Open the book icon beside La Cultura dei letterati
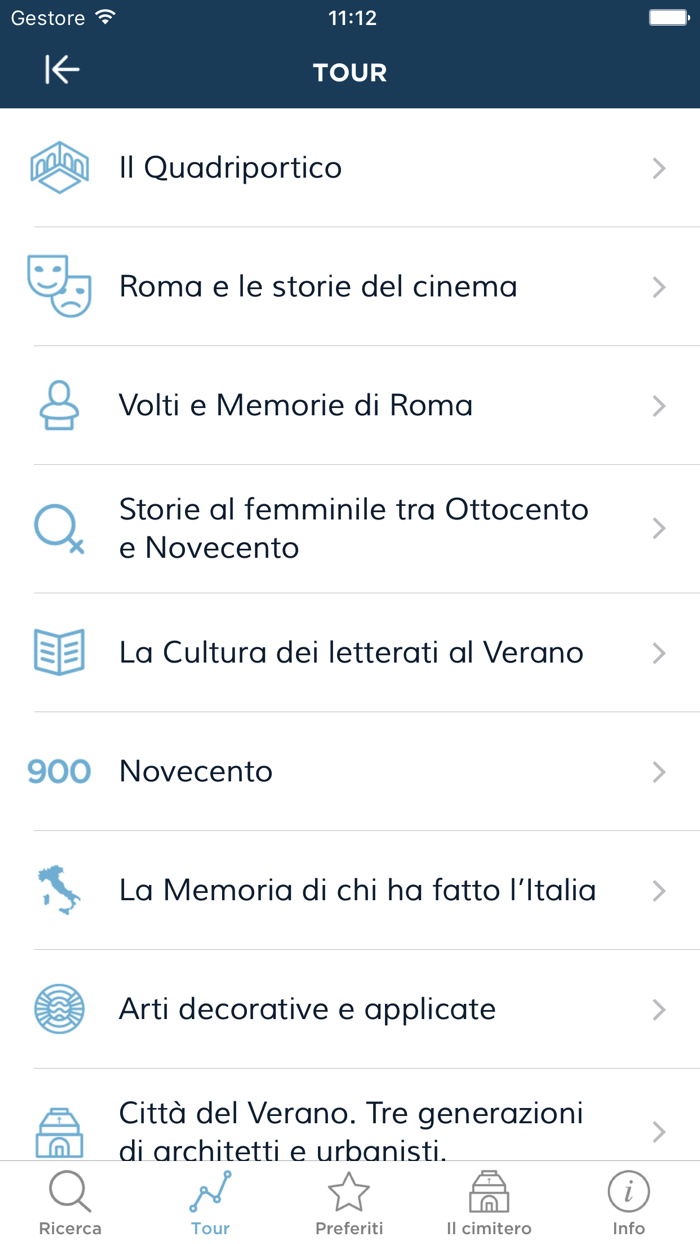Screen dimensions: 700x1244 coord(59,652)
